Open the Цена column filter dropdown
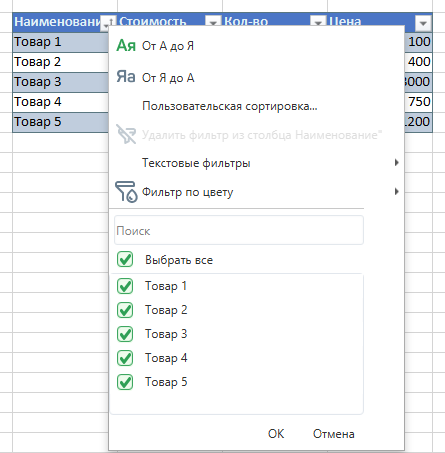 [x=423, y=23]
